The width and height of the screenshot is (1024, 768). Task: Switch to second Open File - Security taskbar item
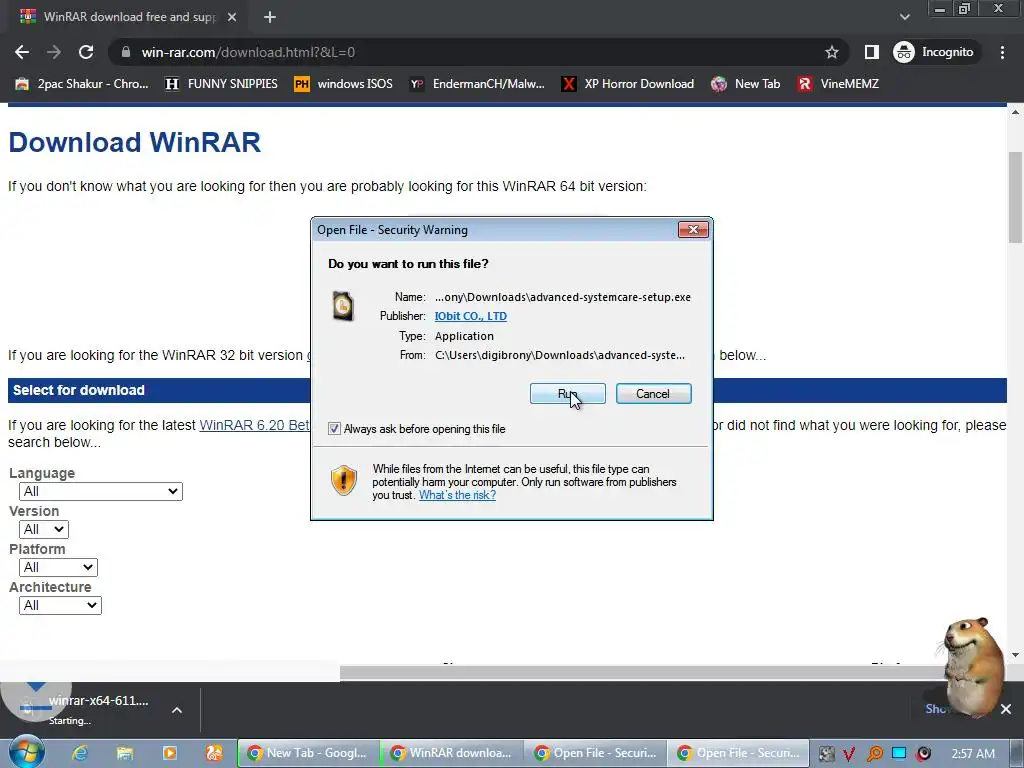pos(739,753)
